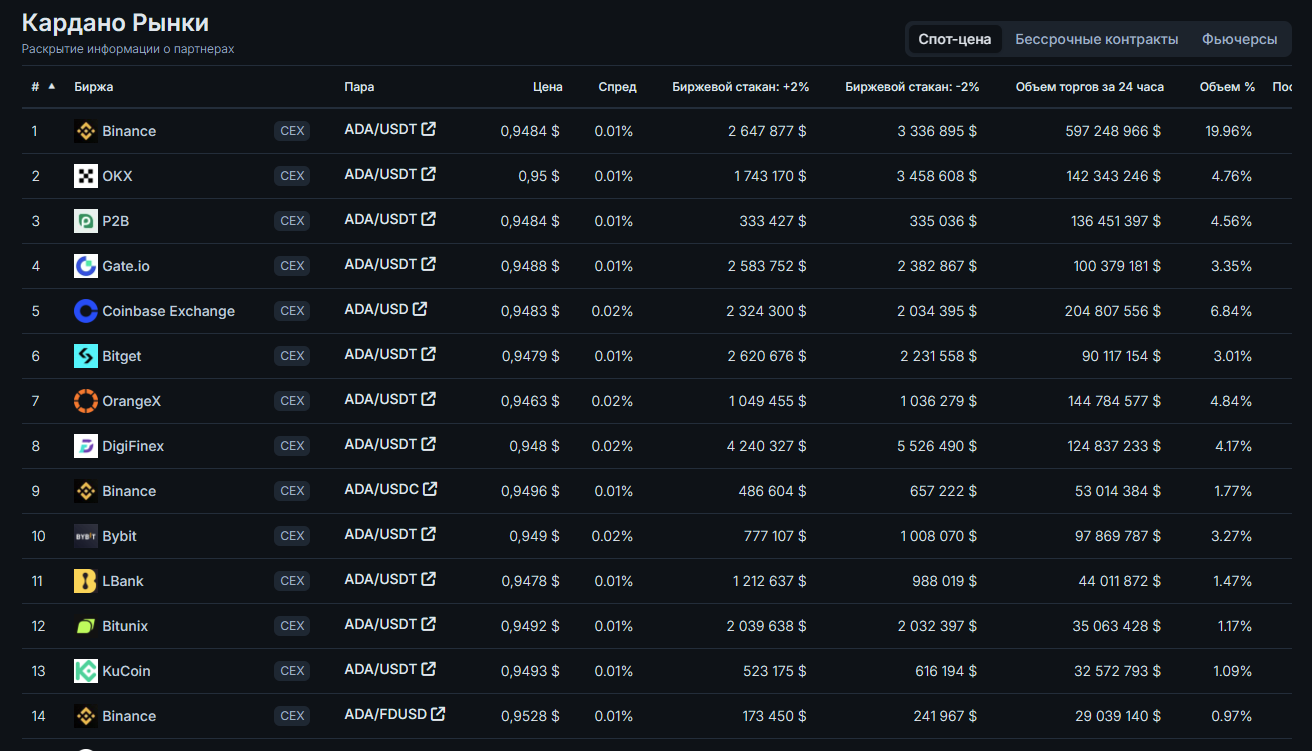Open the ADA/USDT pair link for OrangeX
This screenshot has height=751, width=1312.
tap(380, 399)
